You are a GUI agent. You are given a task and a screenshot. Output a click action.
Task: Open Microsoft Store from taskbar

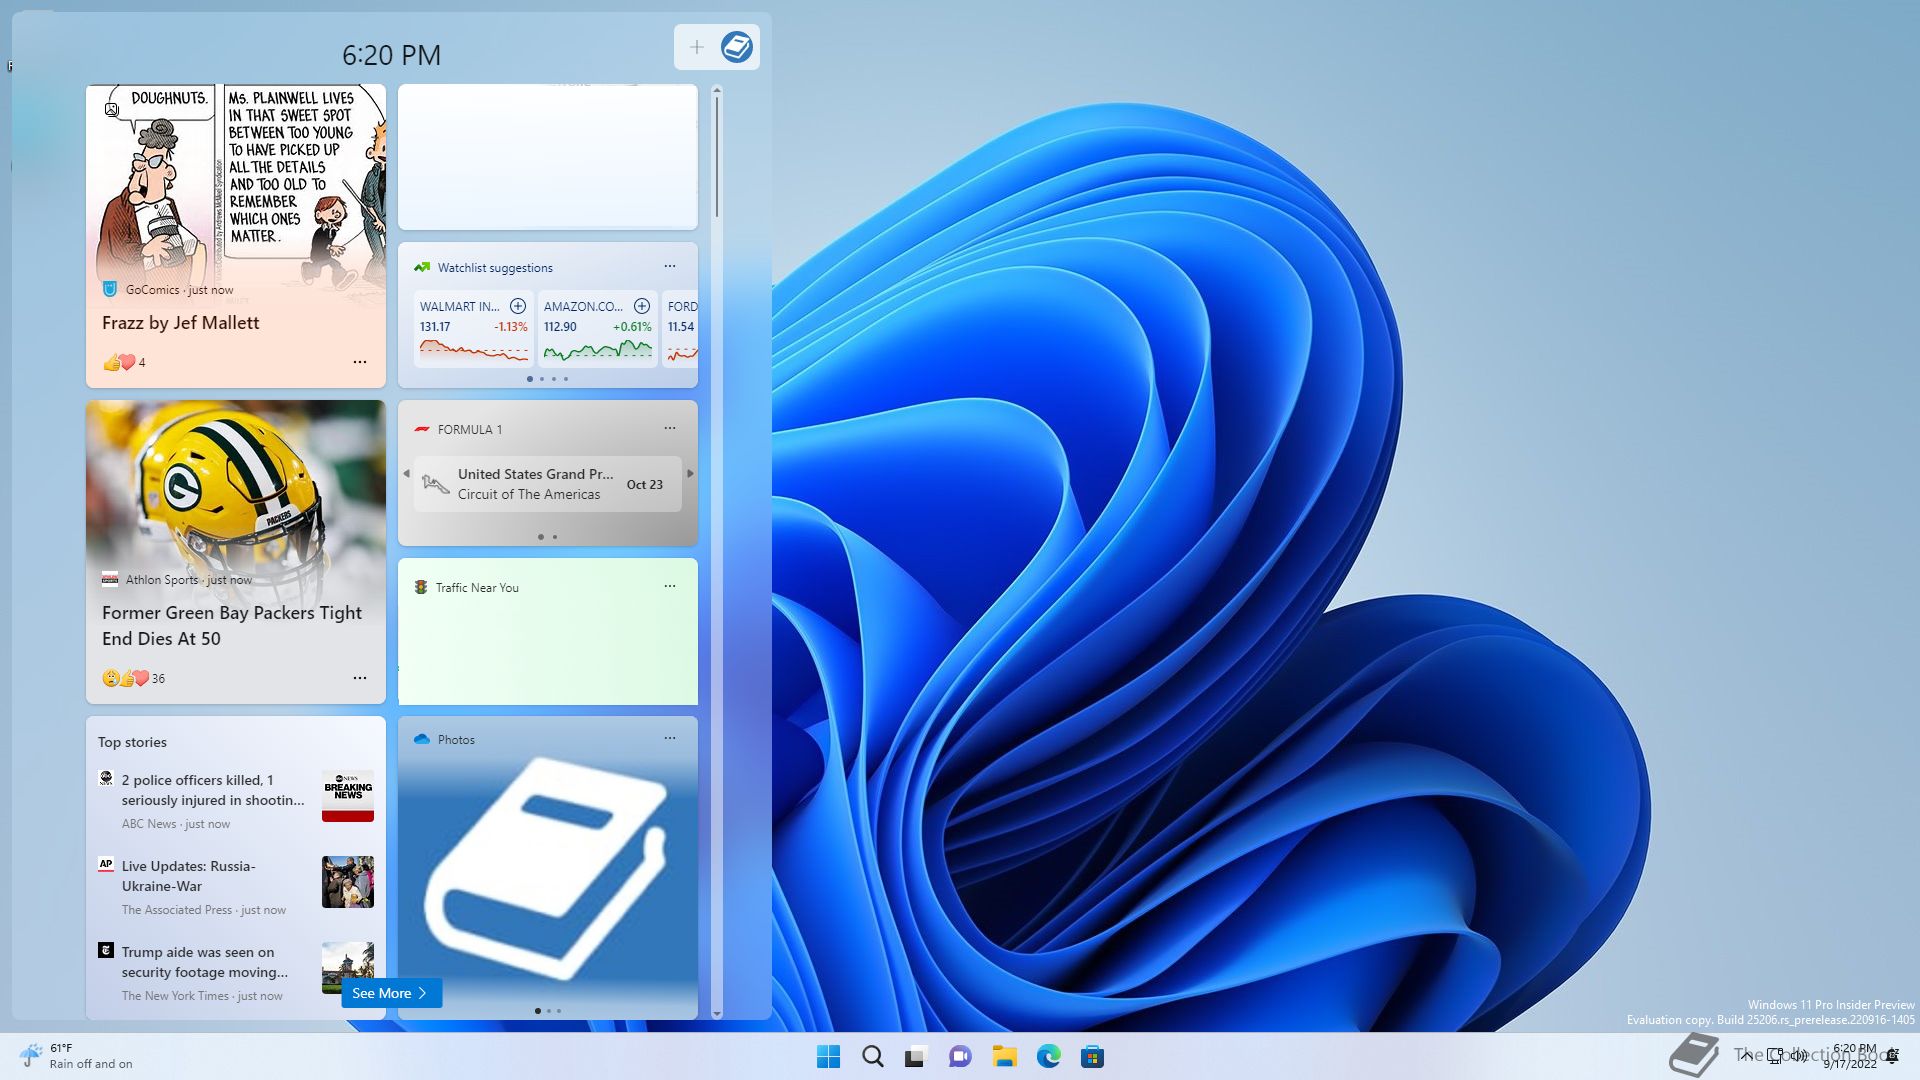1092,1056
